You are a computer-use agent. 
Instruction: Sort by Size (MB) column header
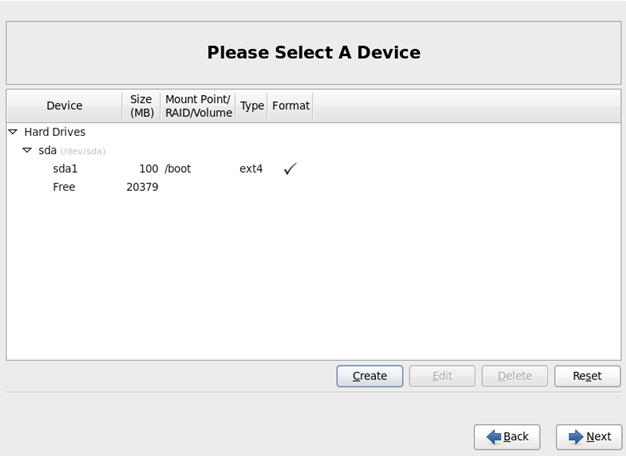click(141, 106)
